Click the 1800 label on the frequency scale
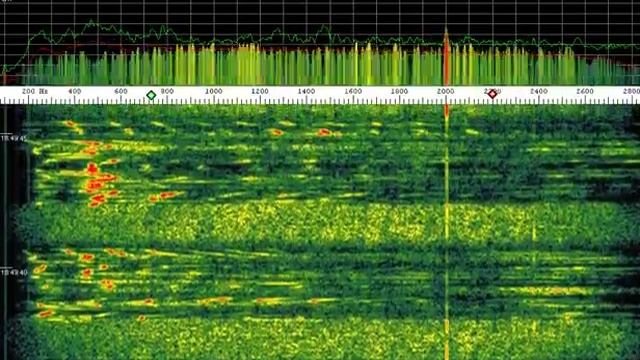The width and height of the screenshot is (640, 360). (x=399, y=91)
